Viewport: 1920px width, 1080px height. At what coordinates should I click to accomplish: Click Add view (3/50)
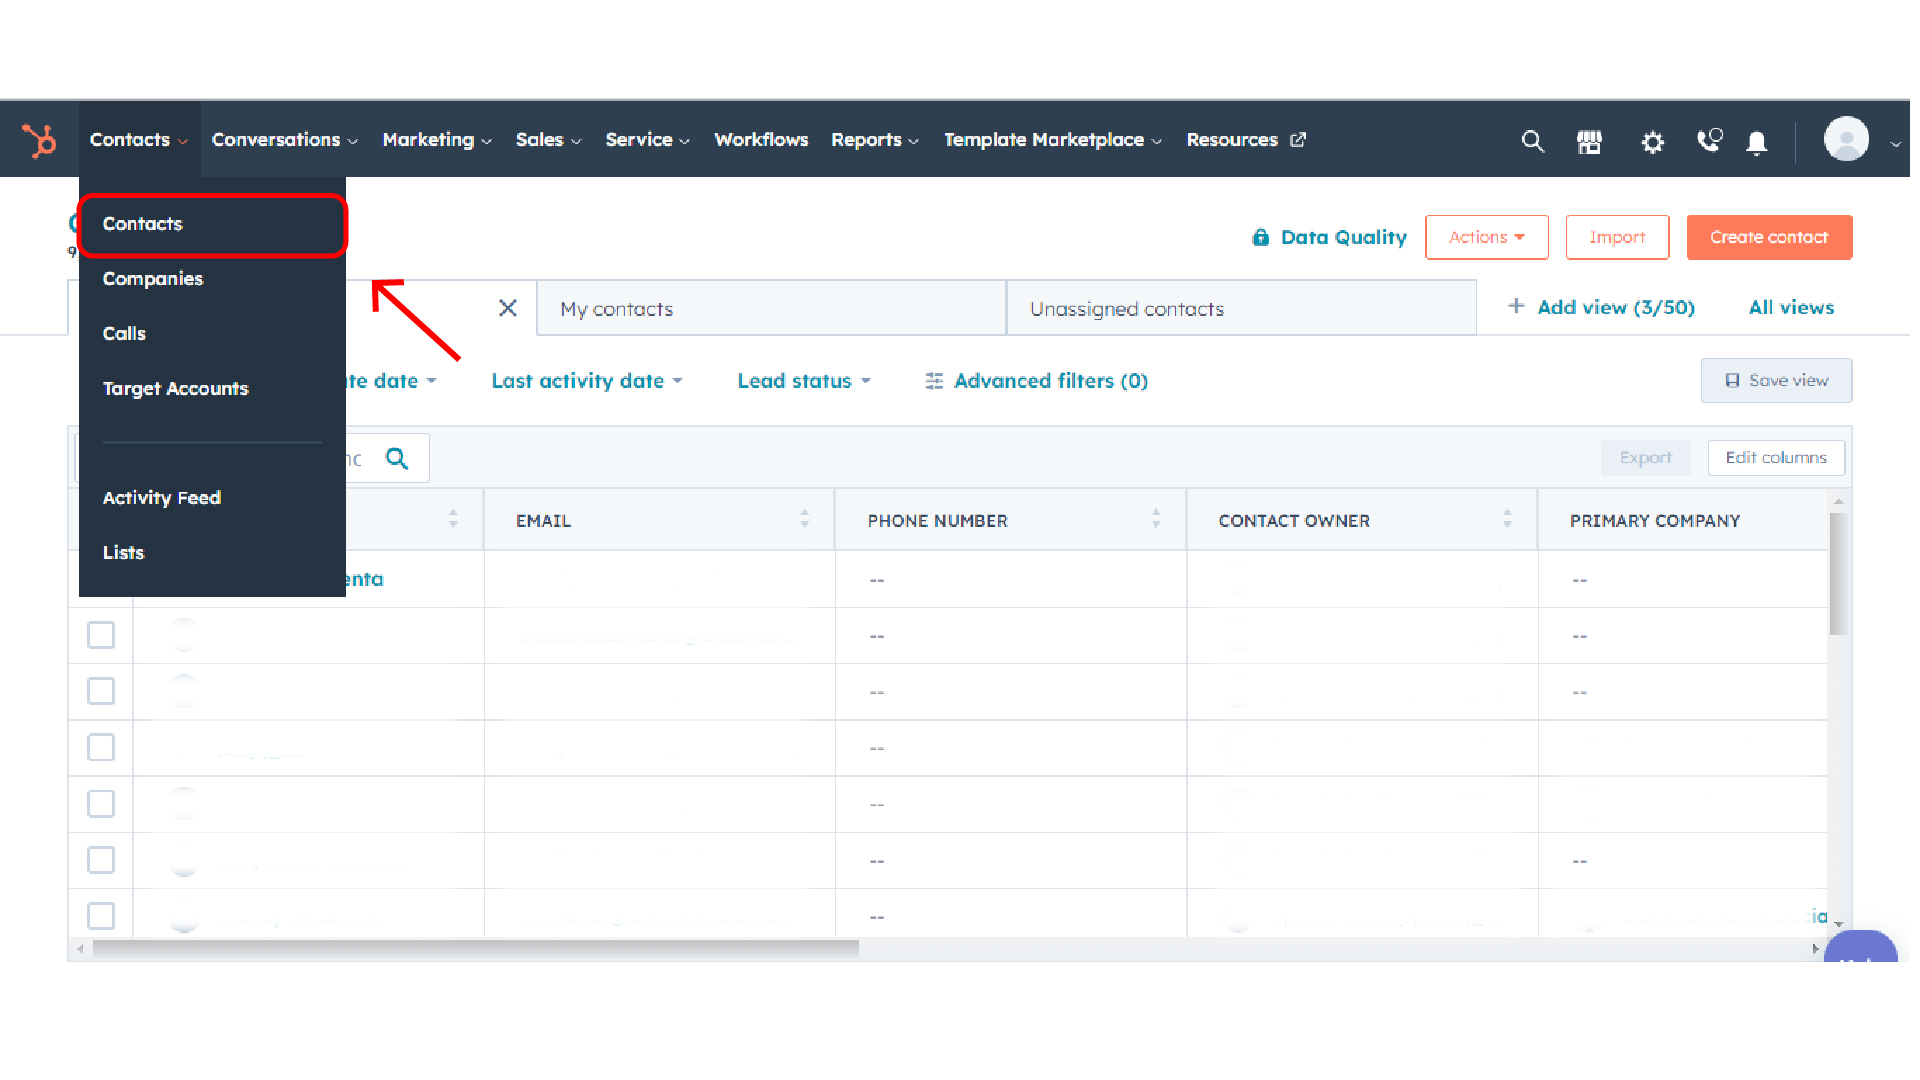(1601, 307)
